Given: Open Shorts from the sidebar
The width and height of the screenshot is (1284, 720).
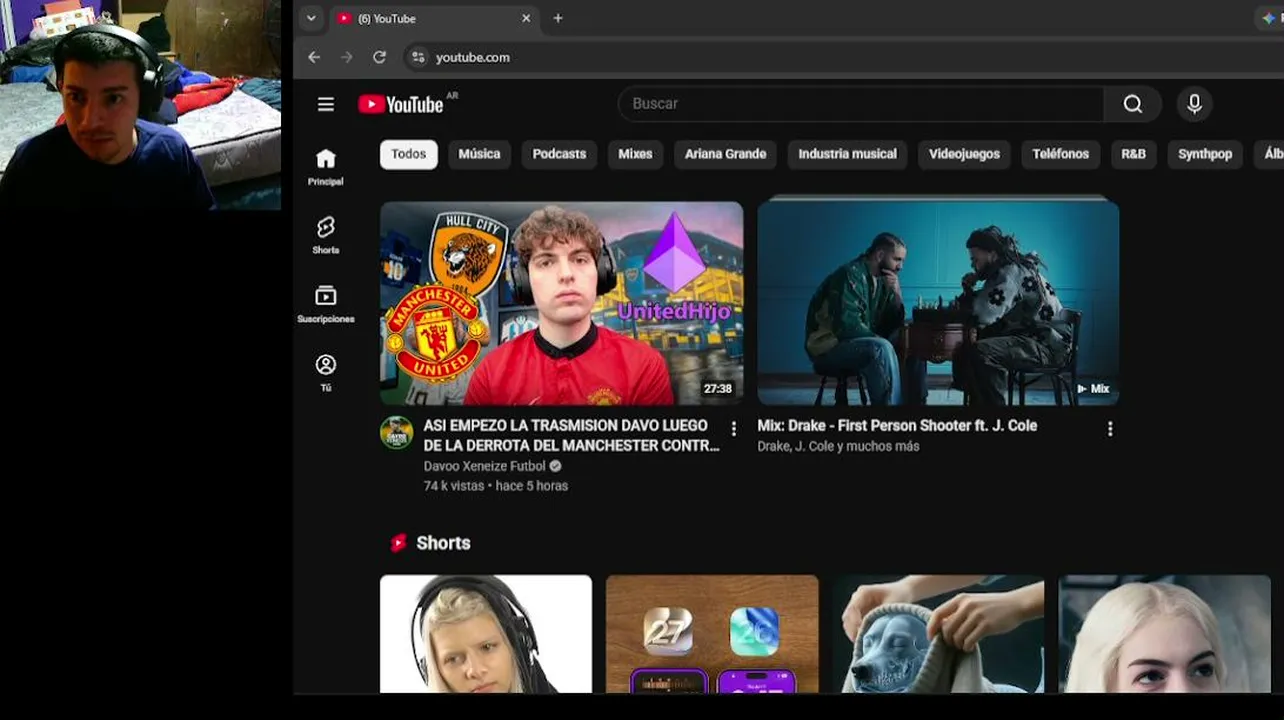Looking at the screenshot, I should click(325, 235).
